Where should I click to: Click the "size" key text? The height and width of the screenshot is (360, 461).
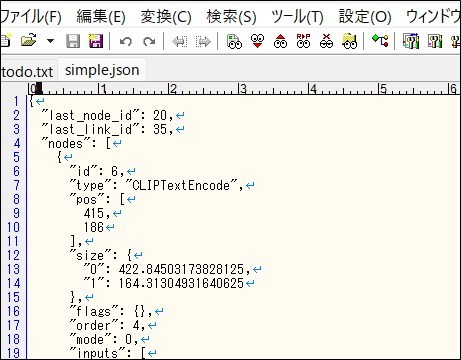point(90,255)
